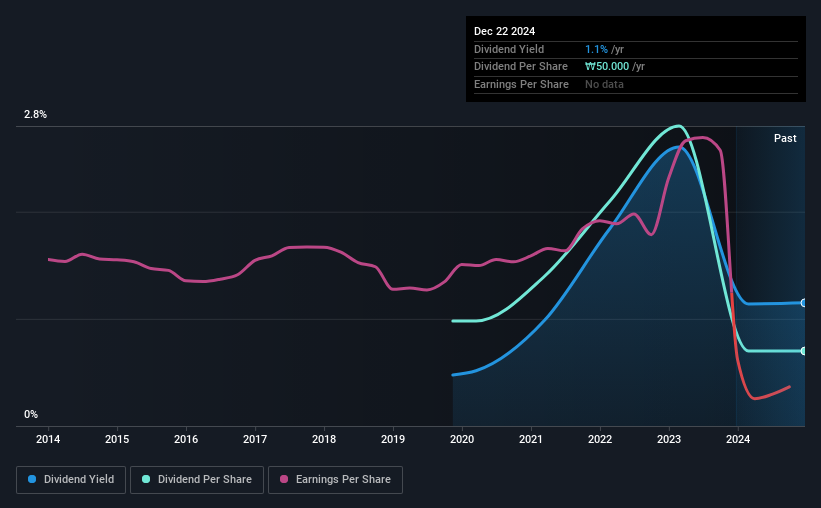Click the 2016 x-axis label

(x=186, y=439)
